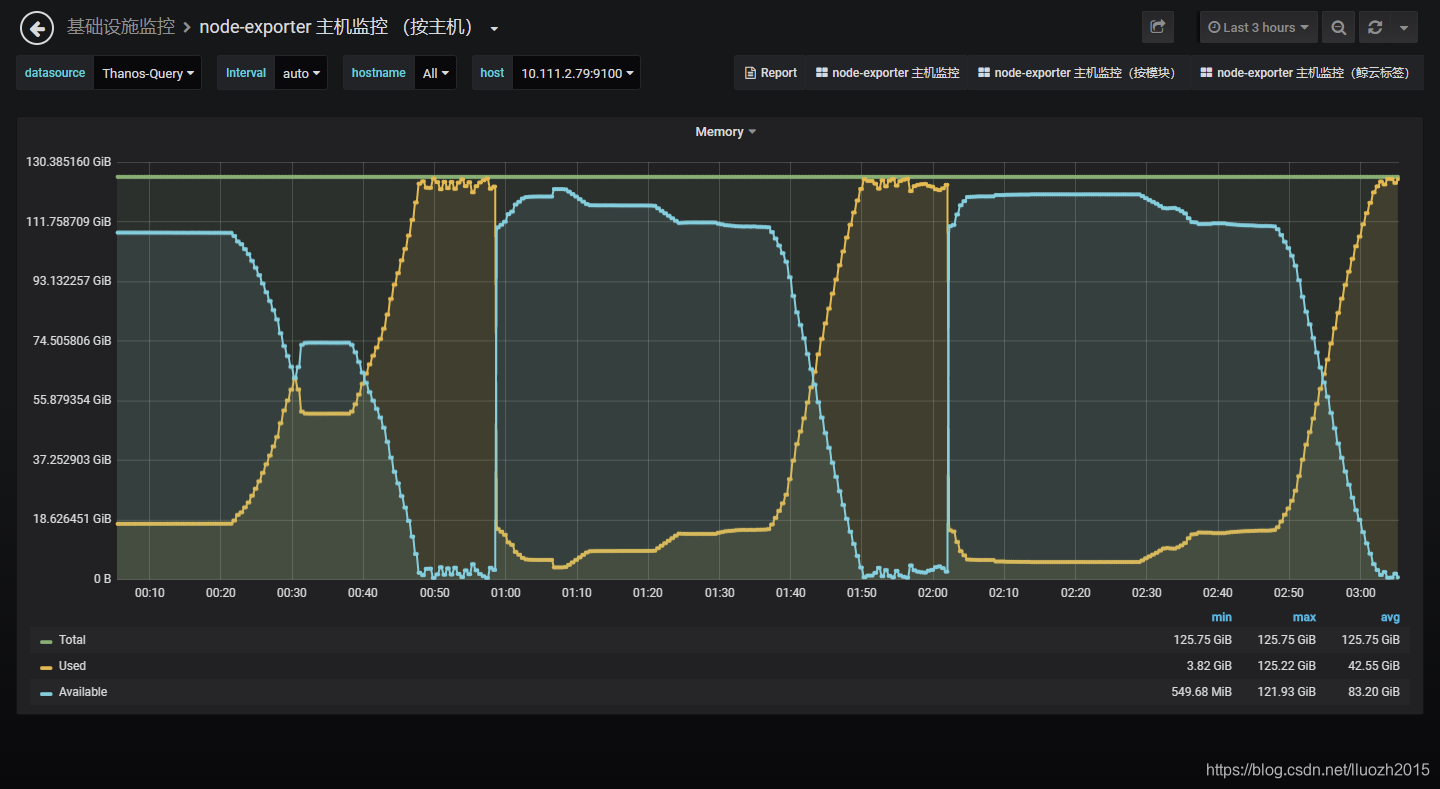
Task: Open node-exporter 主机监控 dashboard link
Action: [887, 73]
